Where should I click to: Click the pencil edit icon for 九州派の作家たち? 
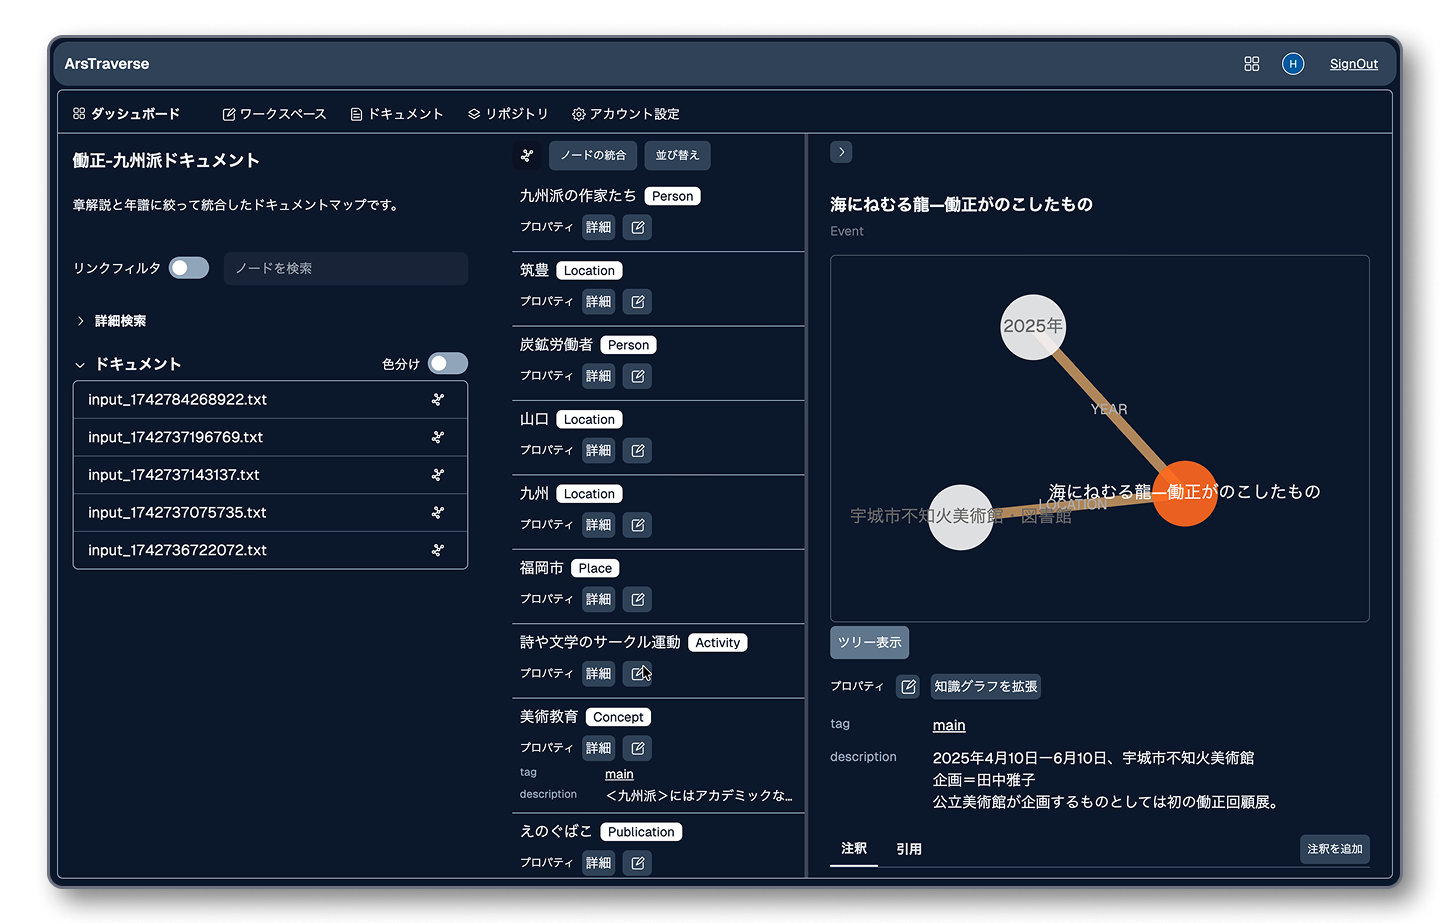[637, 227]
